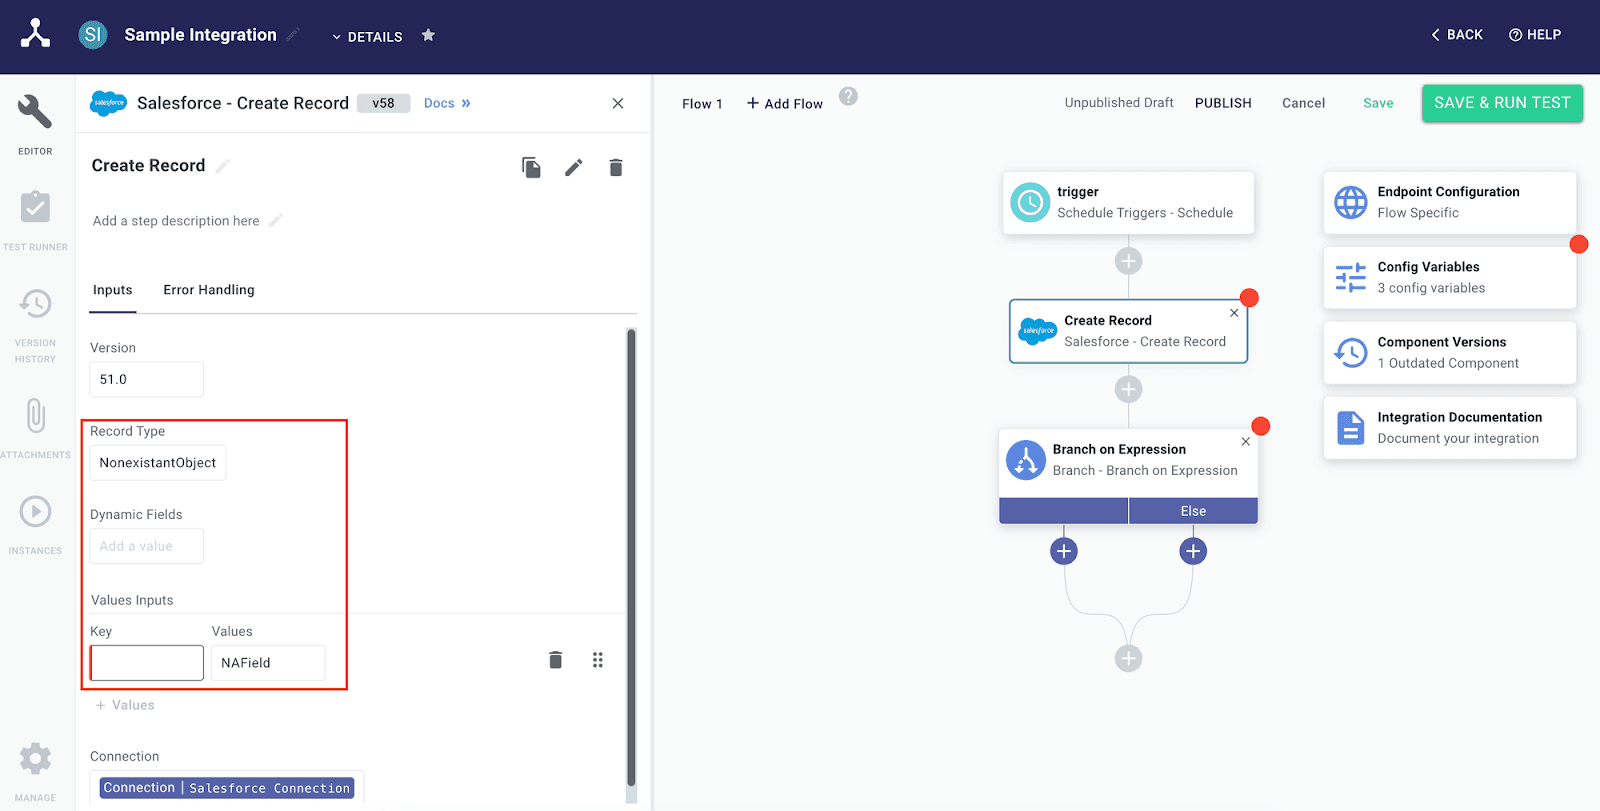Open the Flow 1 selector
The image size is (1600, 811).
point(702,104)
